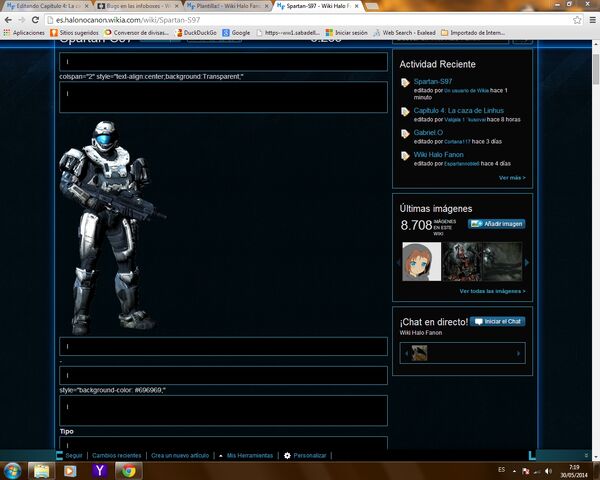This screenshot has height=480, width=600.
Task: Click Seguir in the bottom toolbar
Action: click(x=74, y=456)
